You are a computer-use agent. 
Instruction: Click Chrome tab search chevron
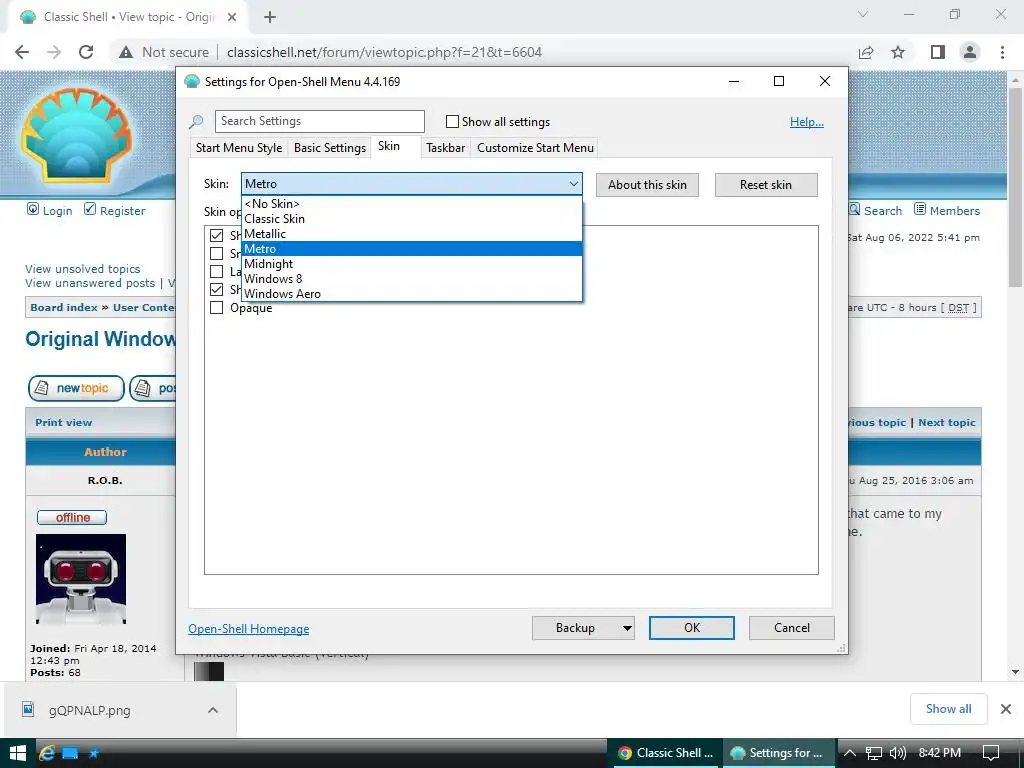863,14
